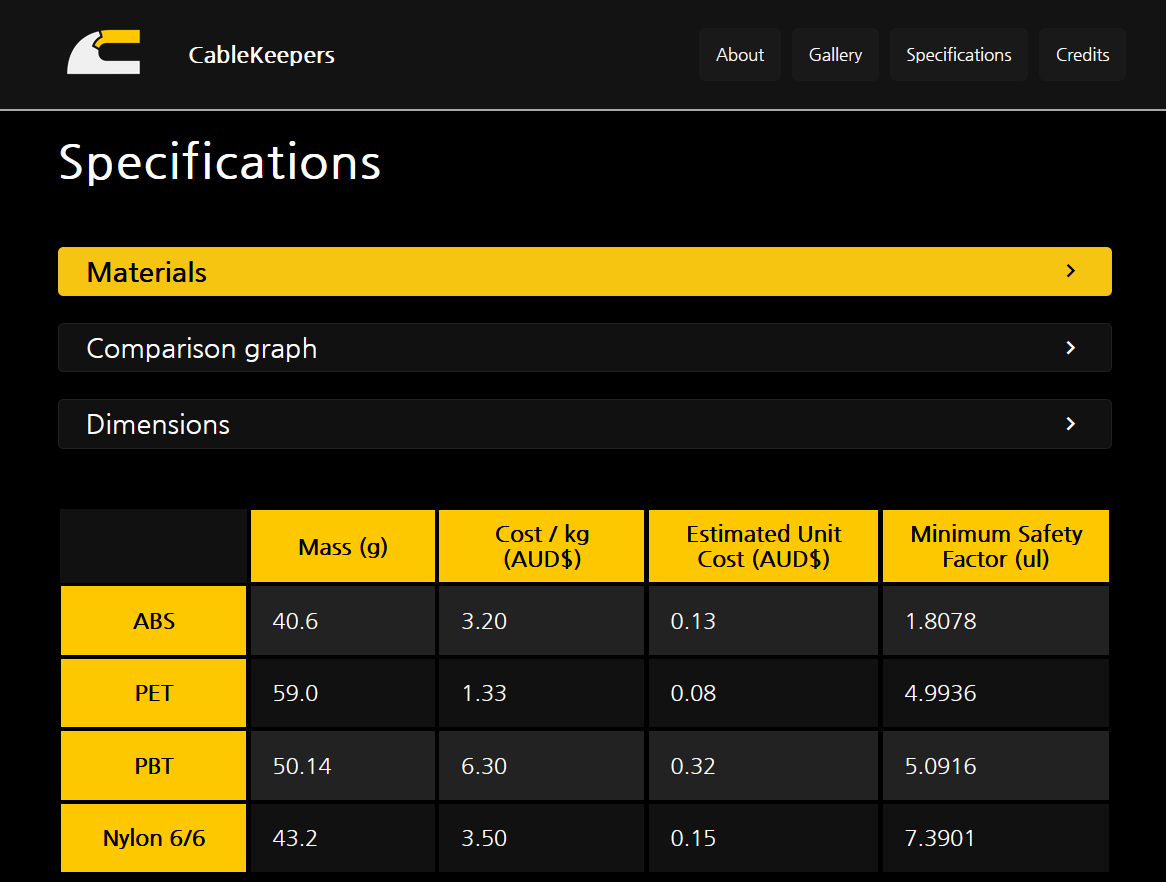This screenshot has height=882, width=1166.
Task: Go to the Gallery page
Action: (x=835, y=55)
